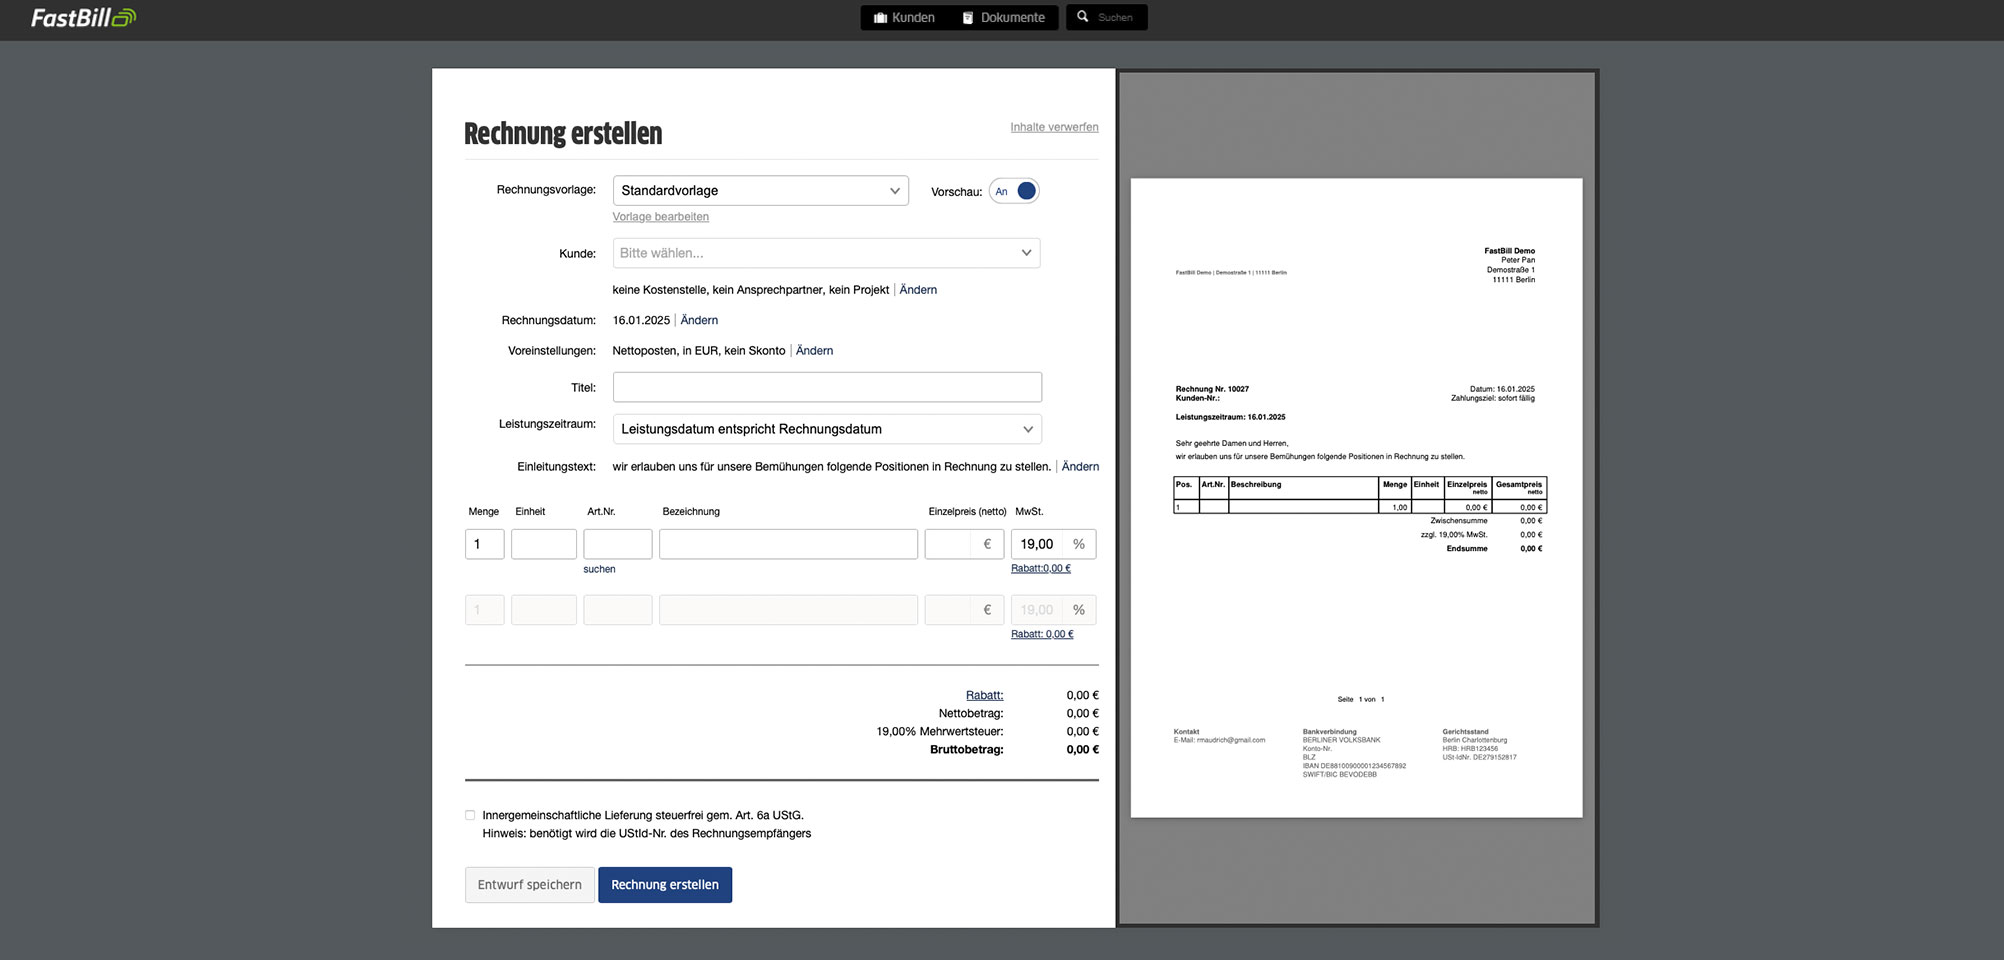The height and width of the screenshot is (960, 2004).
Task: Open the Rechnungsvorlage dropdown
Action: click(x=760, y=191)
